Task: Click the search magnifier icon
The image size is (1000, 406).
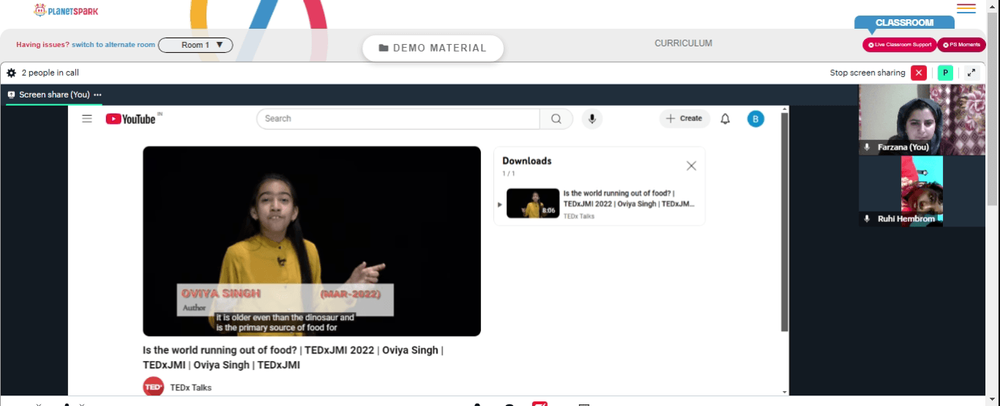Action: tap(556, 119)
